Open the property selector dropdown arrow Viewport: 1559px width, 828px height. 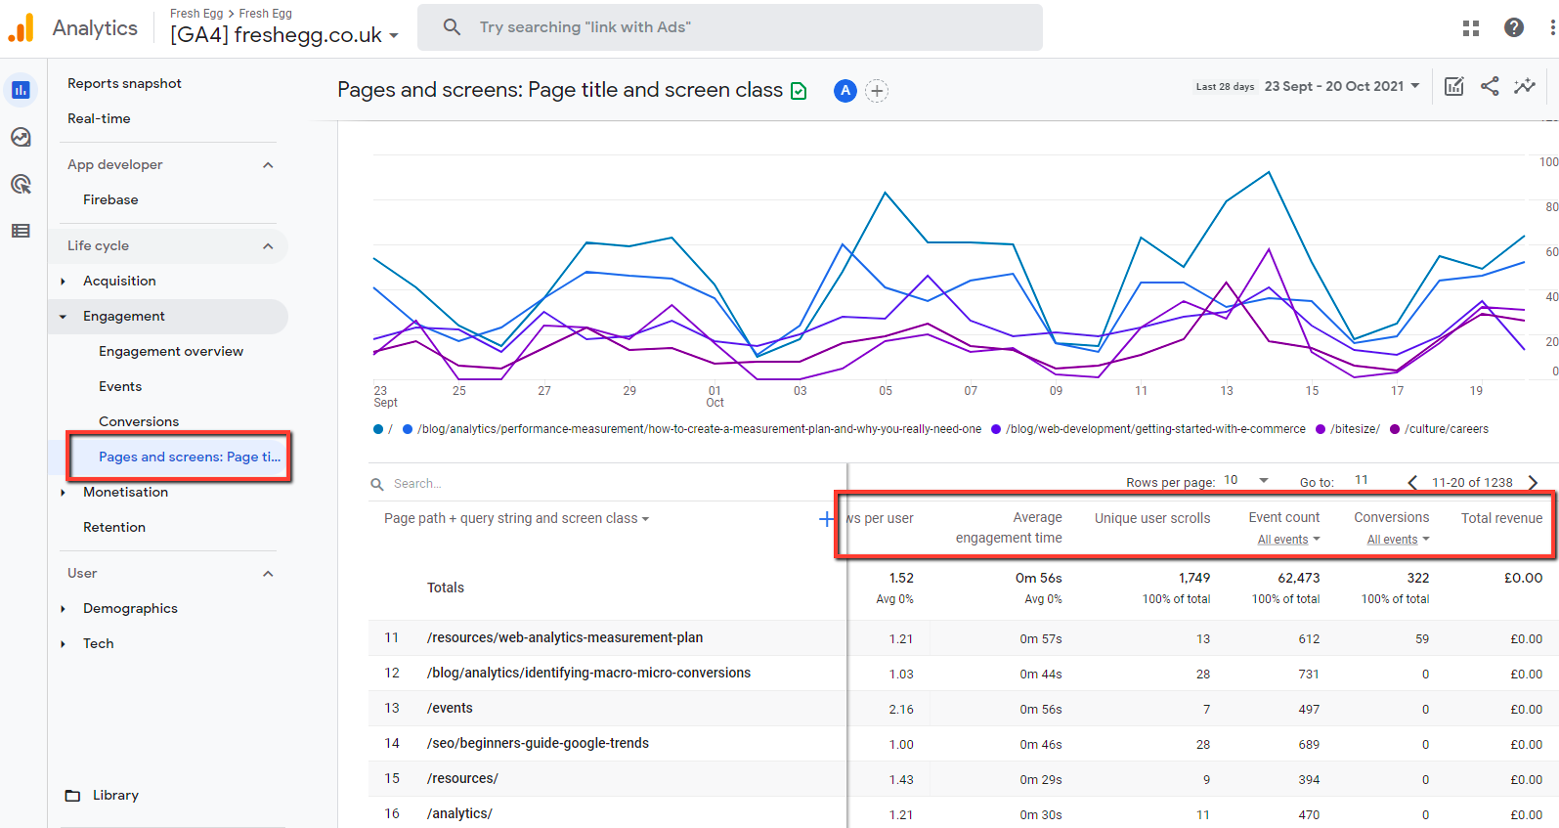[394, 36]
